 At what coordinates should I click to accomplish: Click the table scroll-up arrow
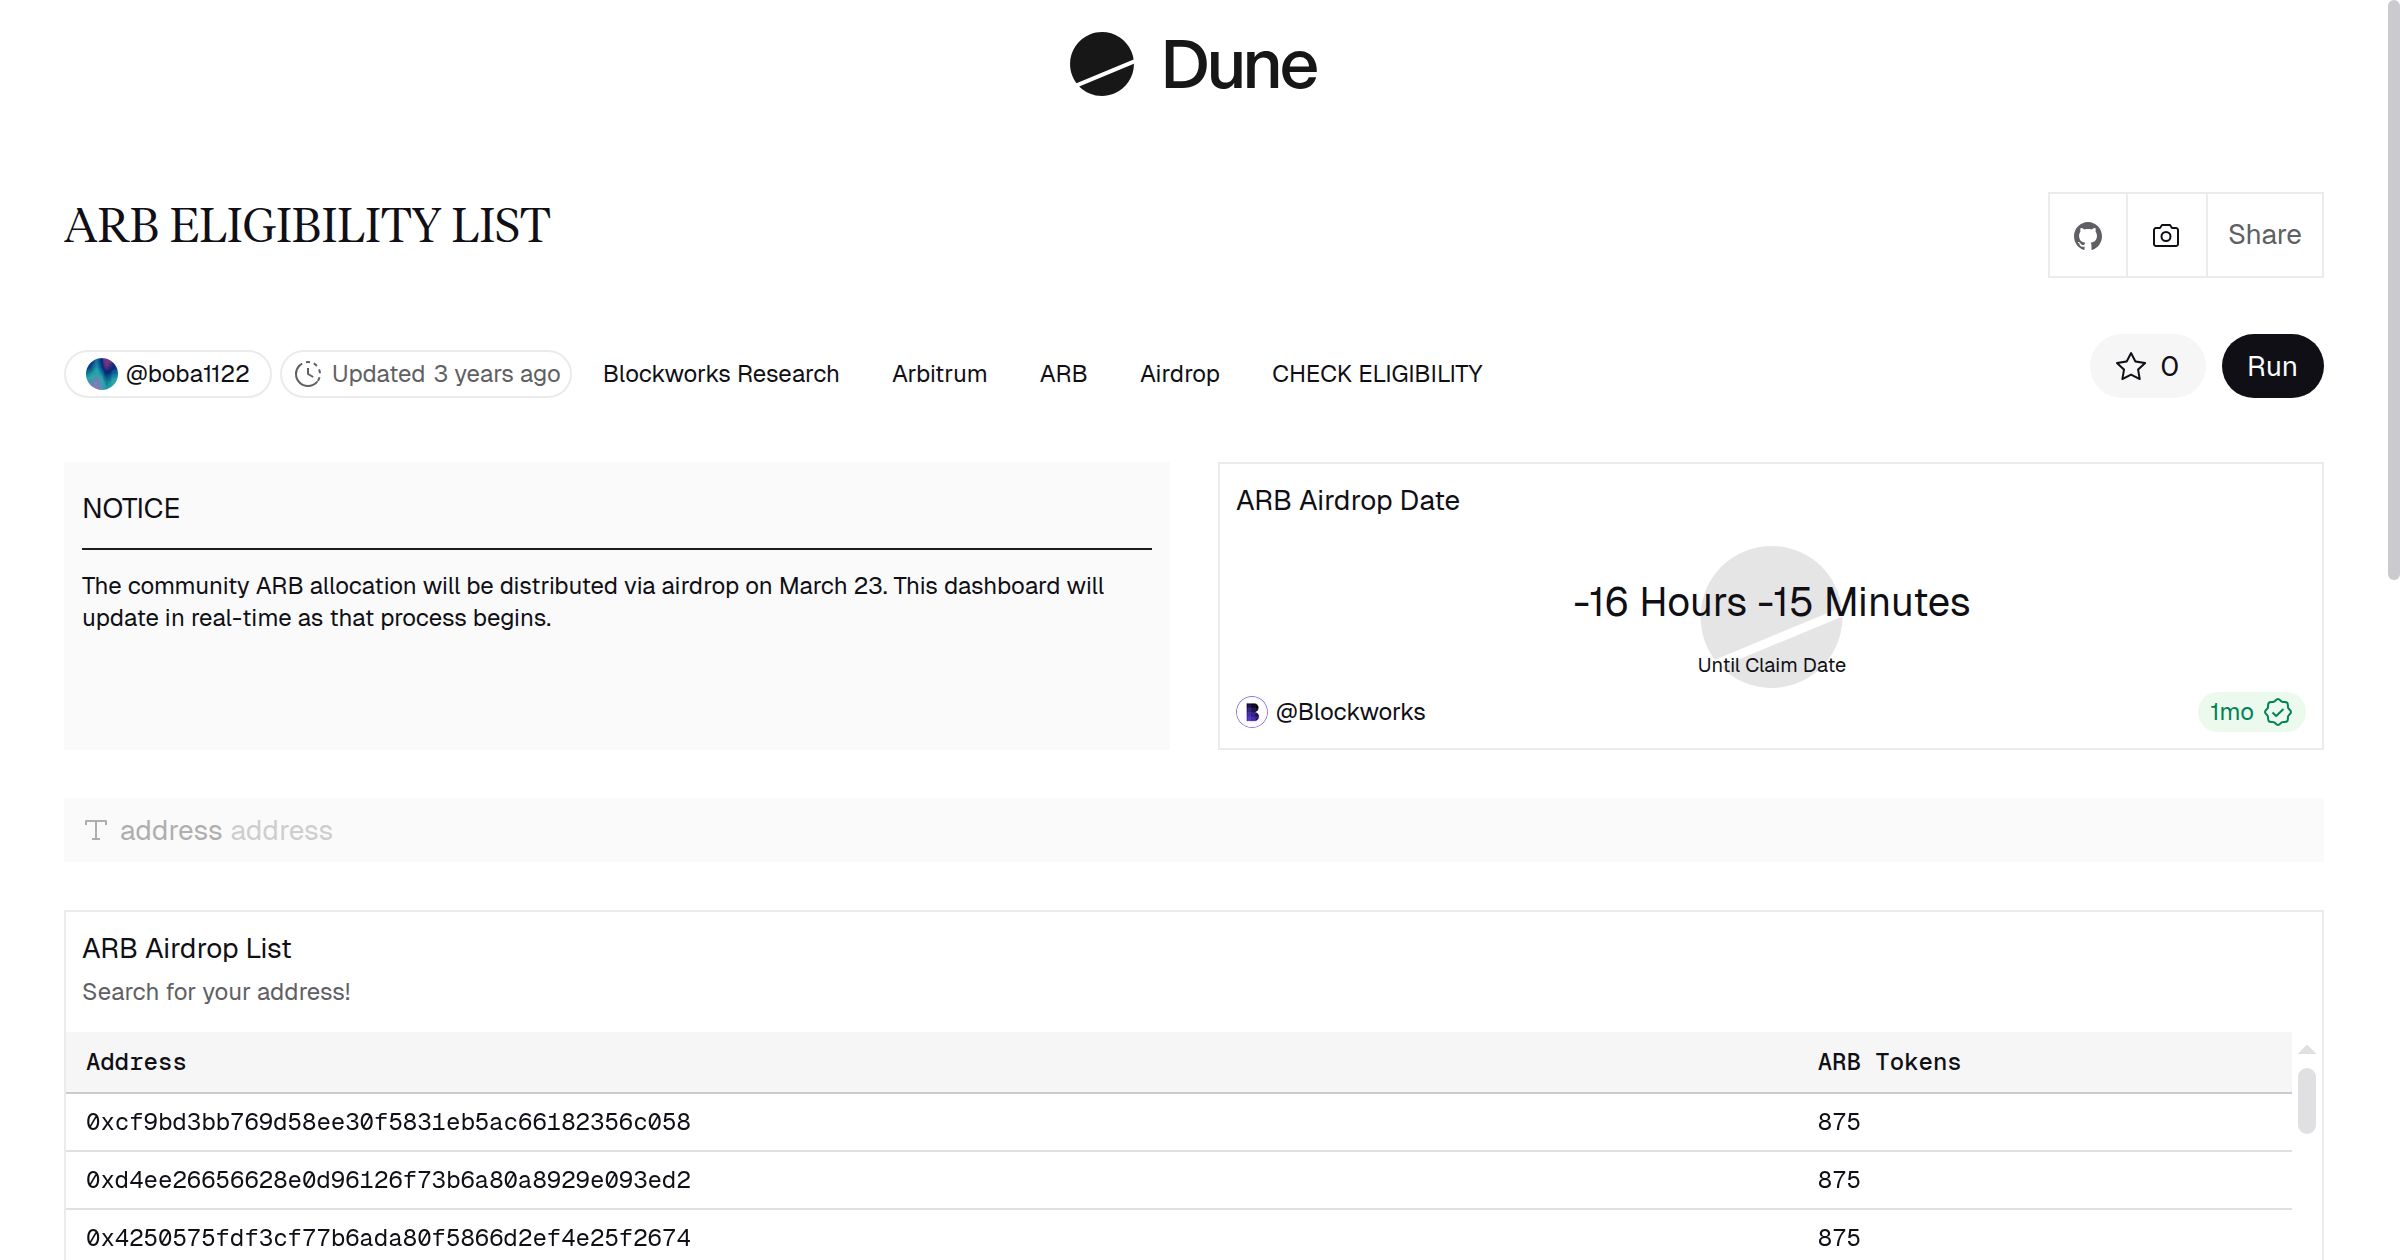2306,1050
